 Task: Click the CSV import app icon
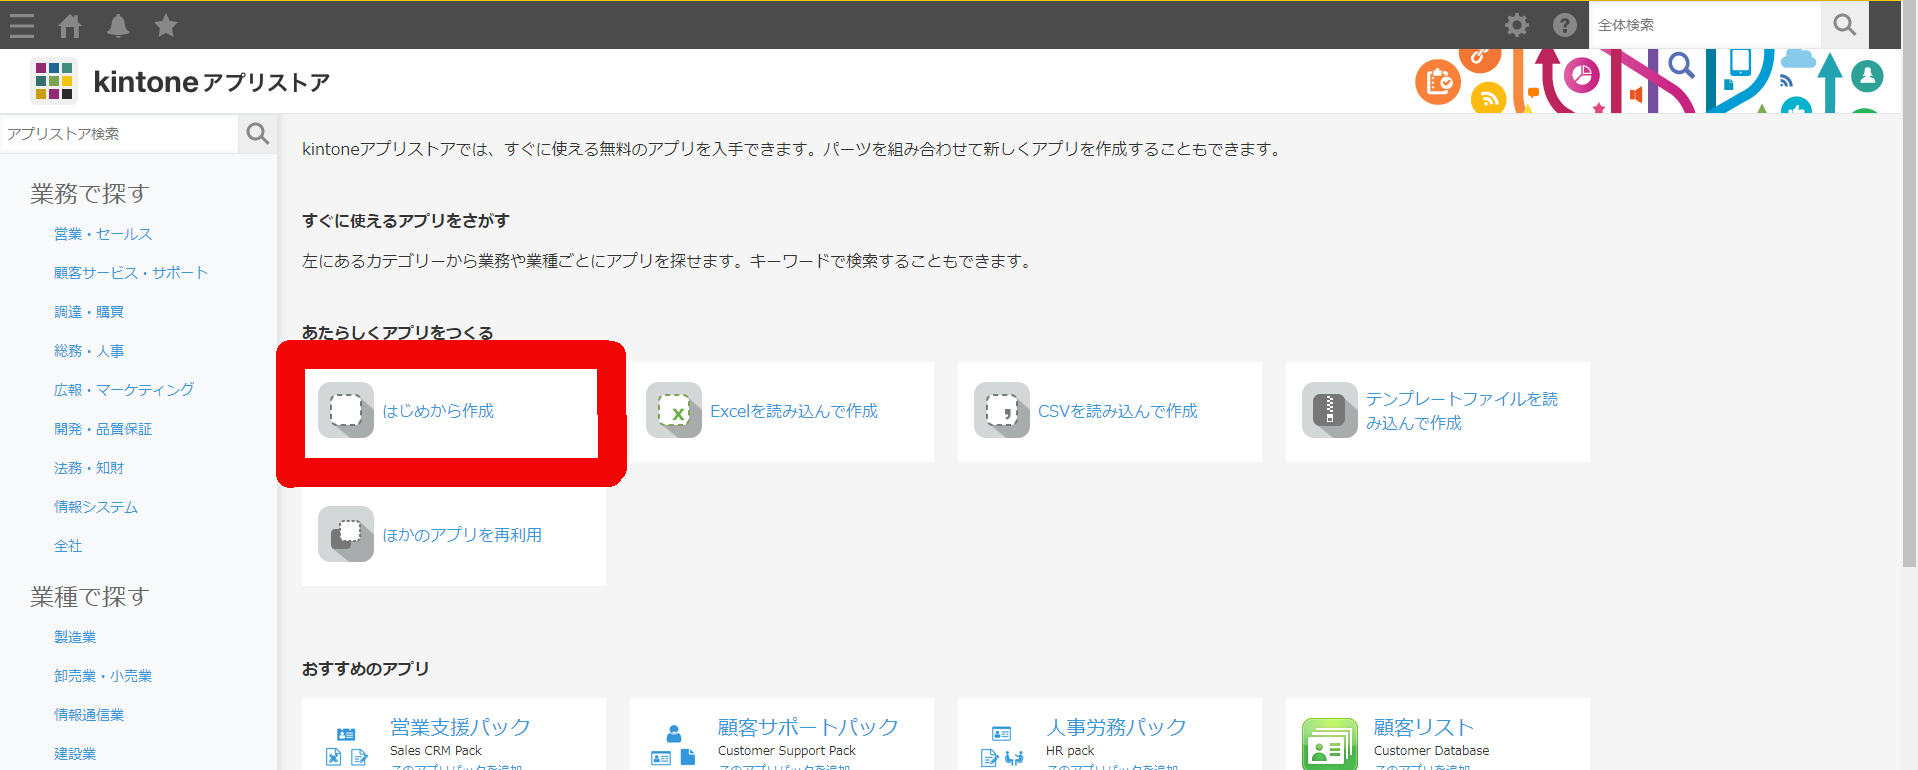(x=1002, y=410)
